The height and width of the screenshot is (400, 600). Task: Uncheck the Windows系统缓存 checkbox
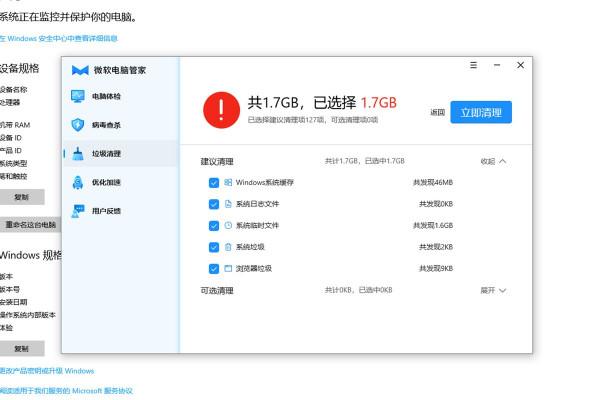click(x=214, y=183)
